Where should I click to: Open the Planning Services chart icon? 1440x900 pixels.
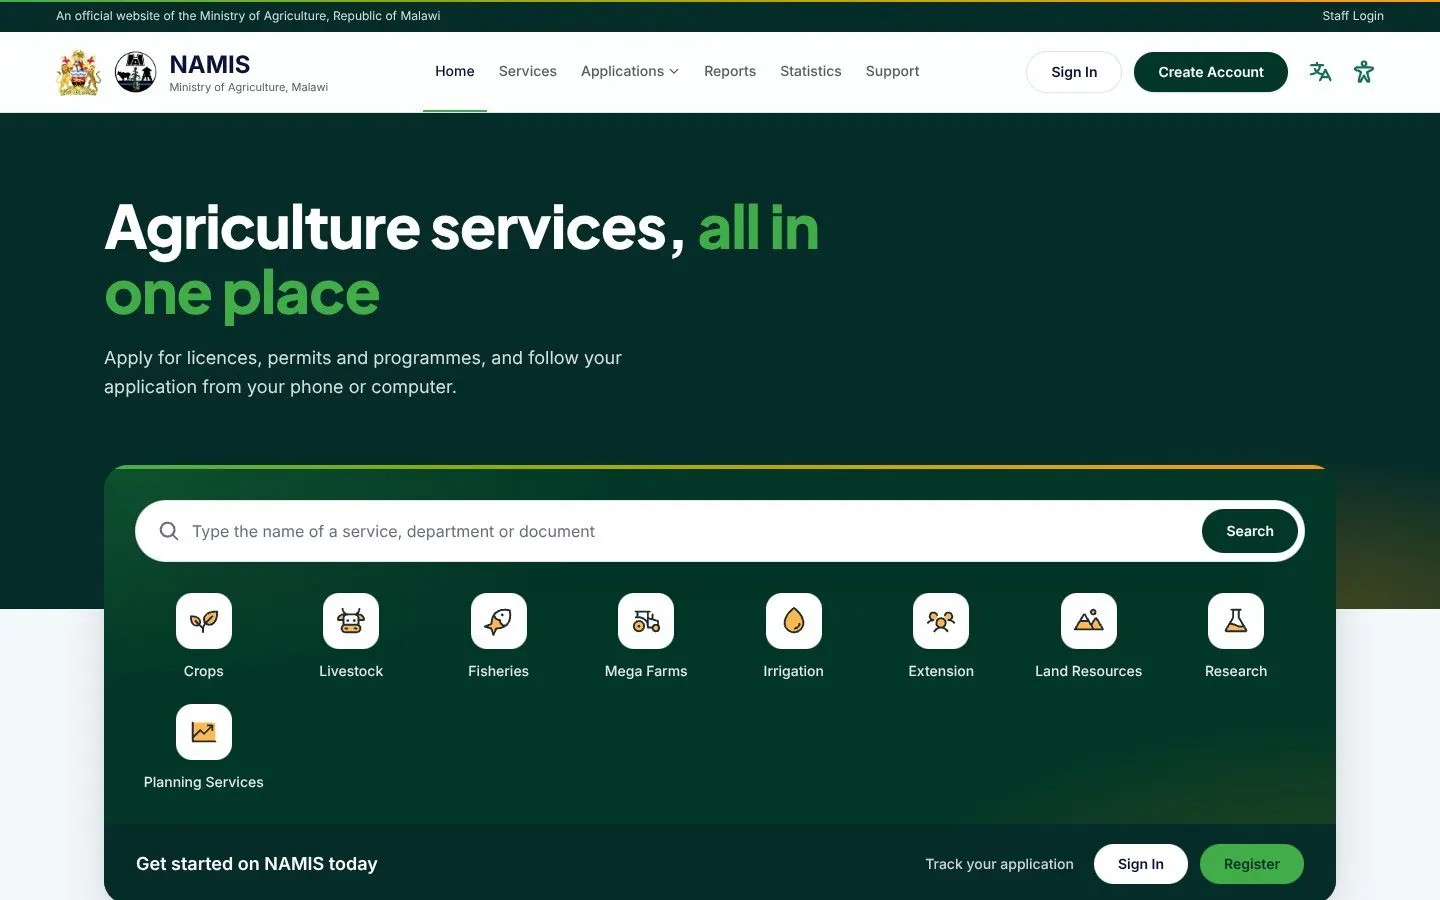tap(204, 732)
